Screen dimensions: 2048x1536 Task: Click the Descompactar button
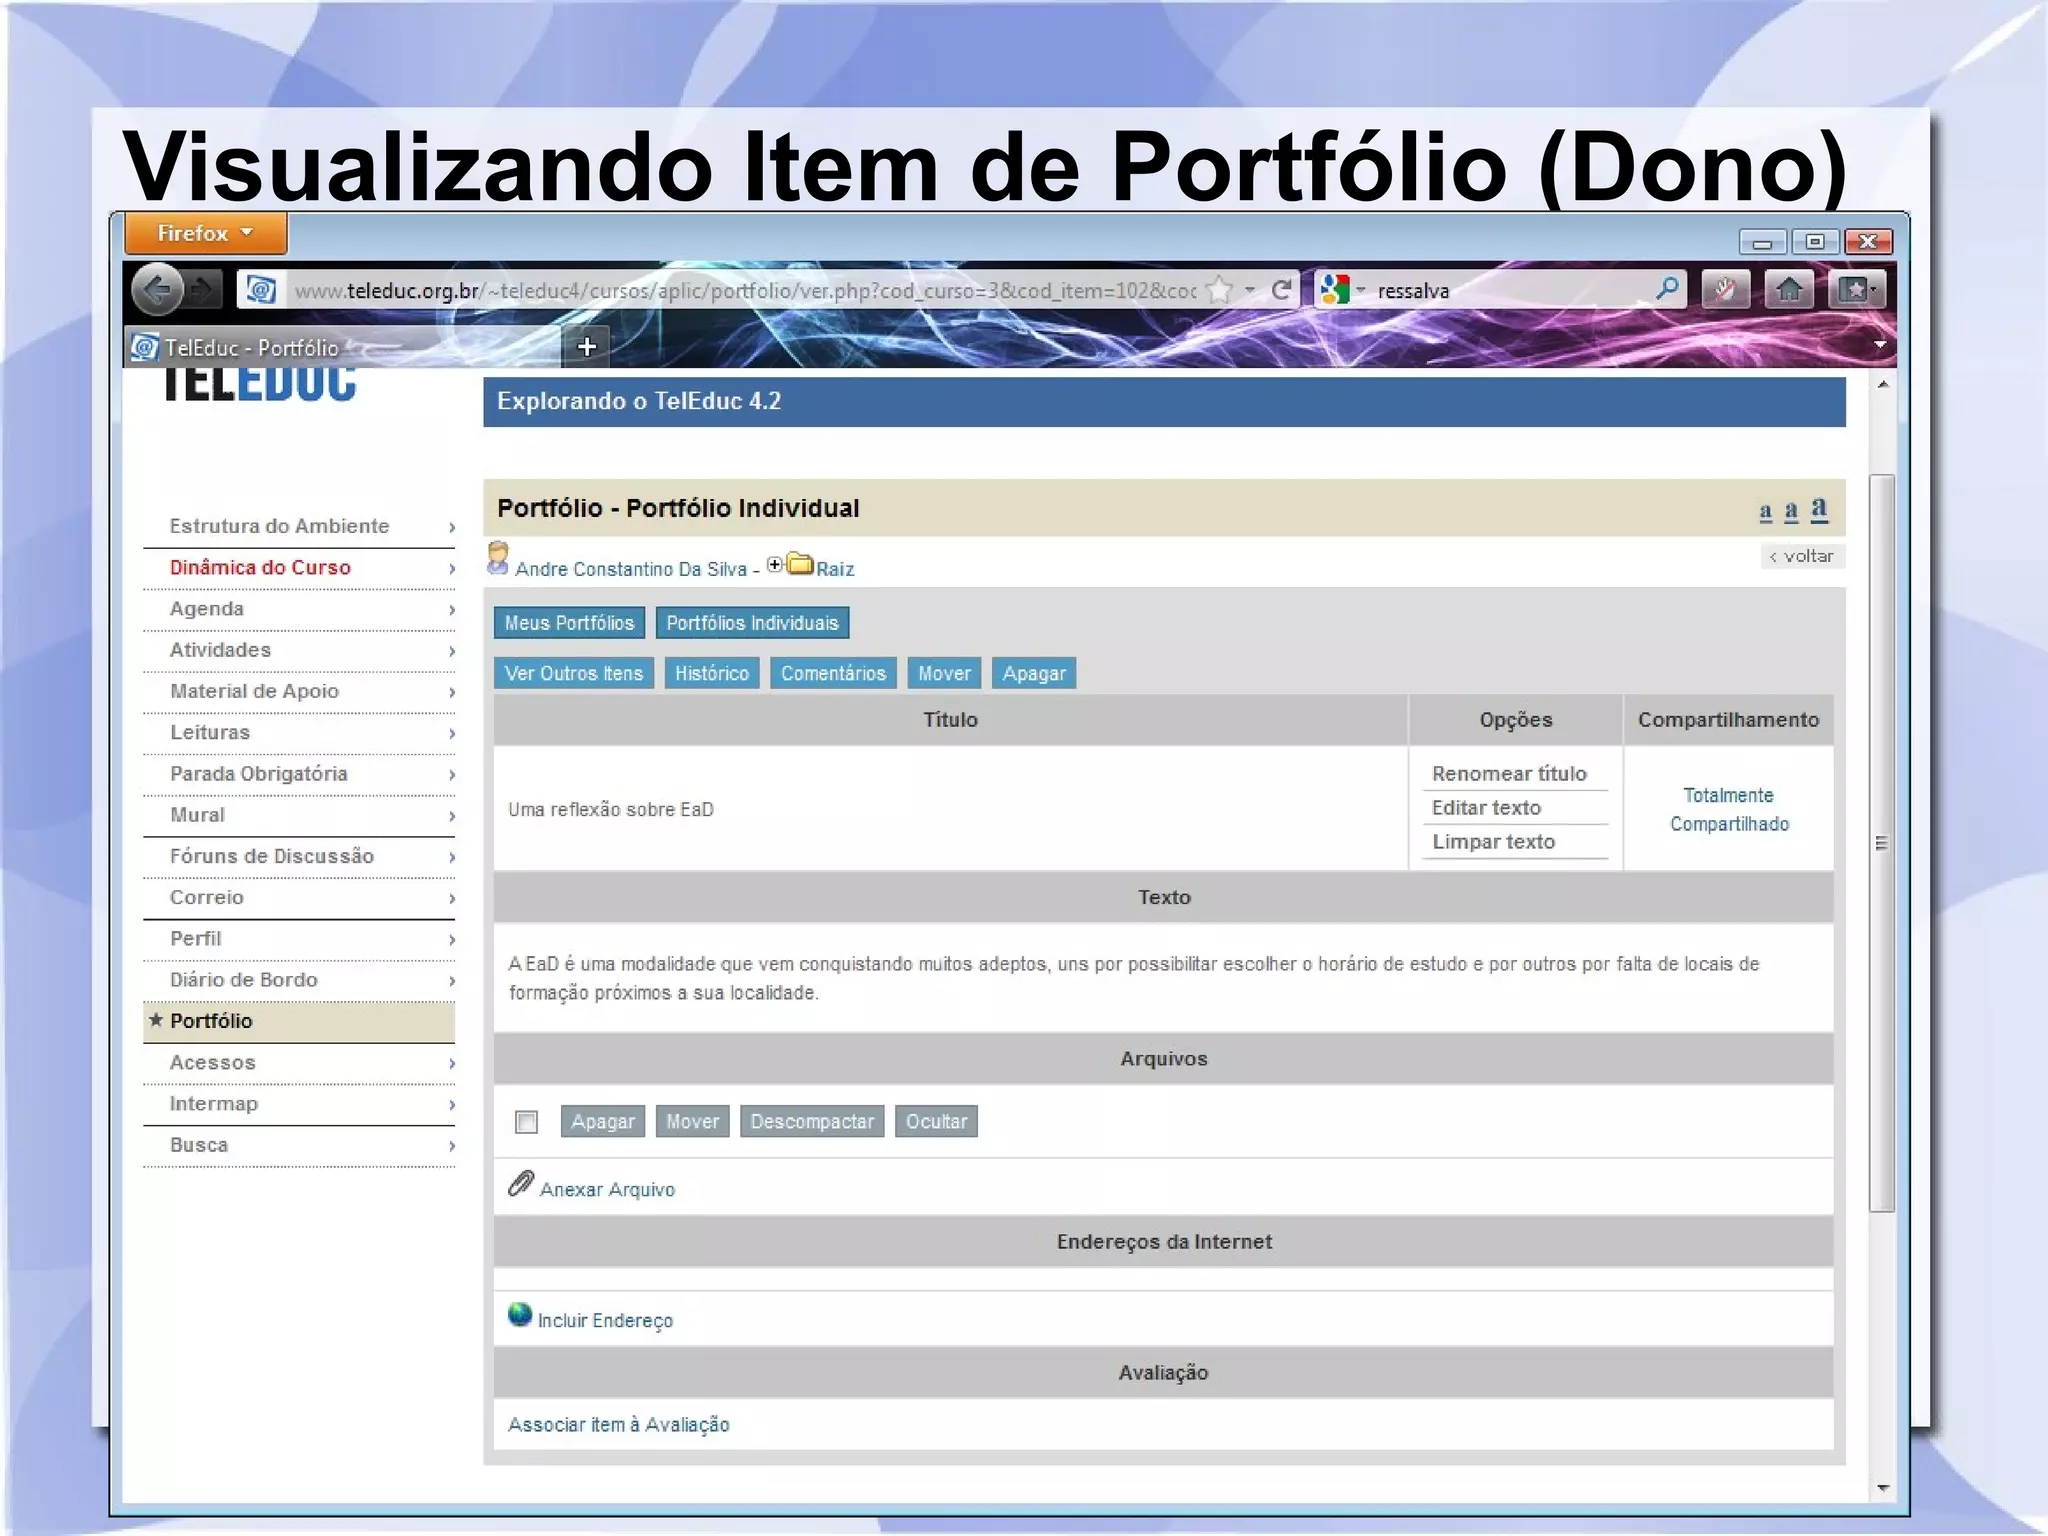(812, 1121)
